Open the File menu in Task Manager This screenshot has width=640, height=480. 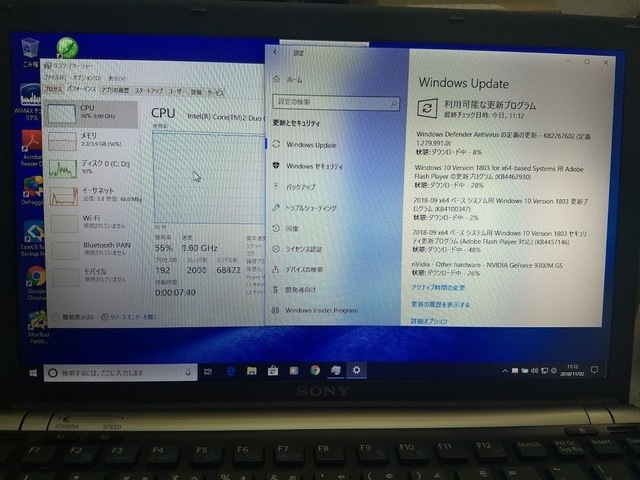click(x=55, y=77)
